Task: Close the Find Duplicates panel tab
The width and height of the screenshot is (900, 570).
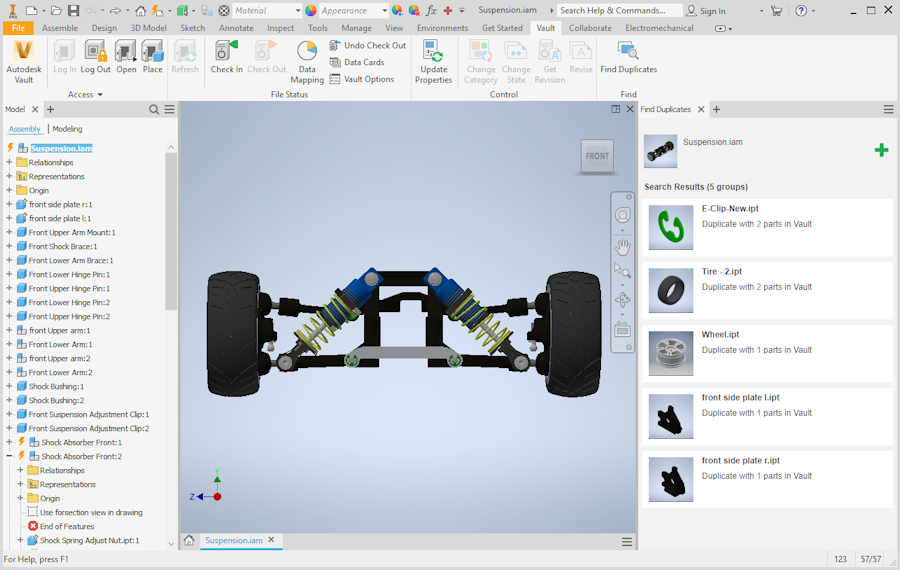Action: tap(701, 109)
